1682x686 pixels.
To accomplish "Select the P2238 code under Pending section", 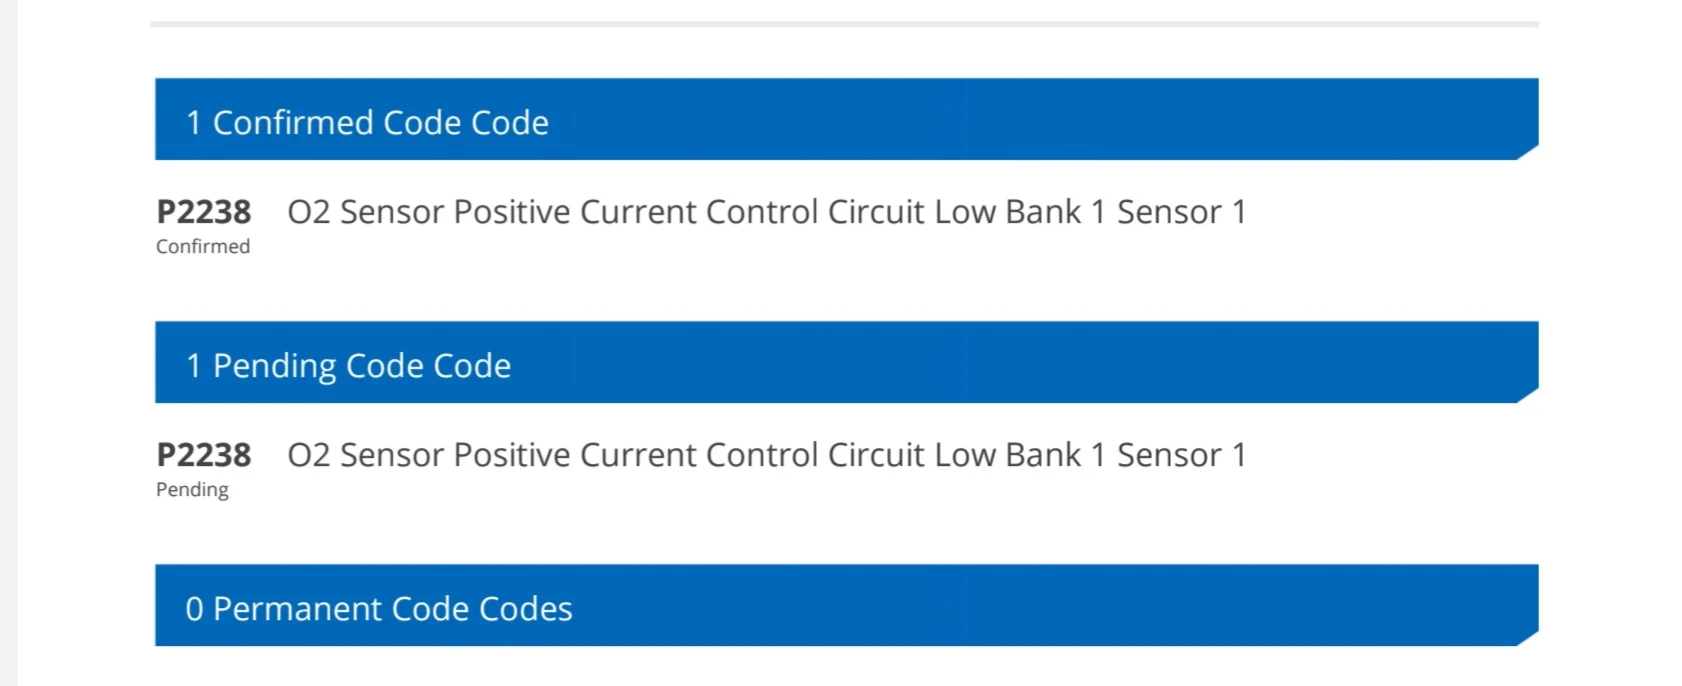I will [x=204, y=455].
